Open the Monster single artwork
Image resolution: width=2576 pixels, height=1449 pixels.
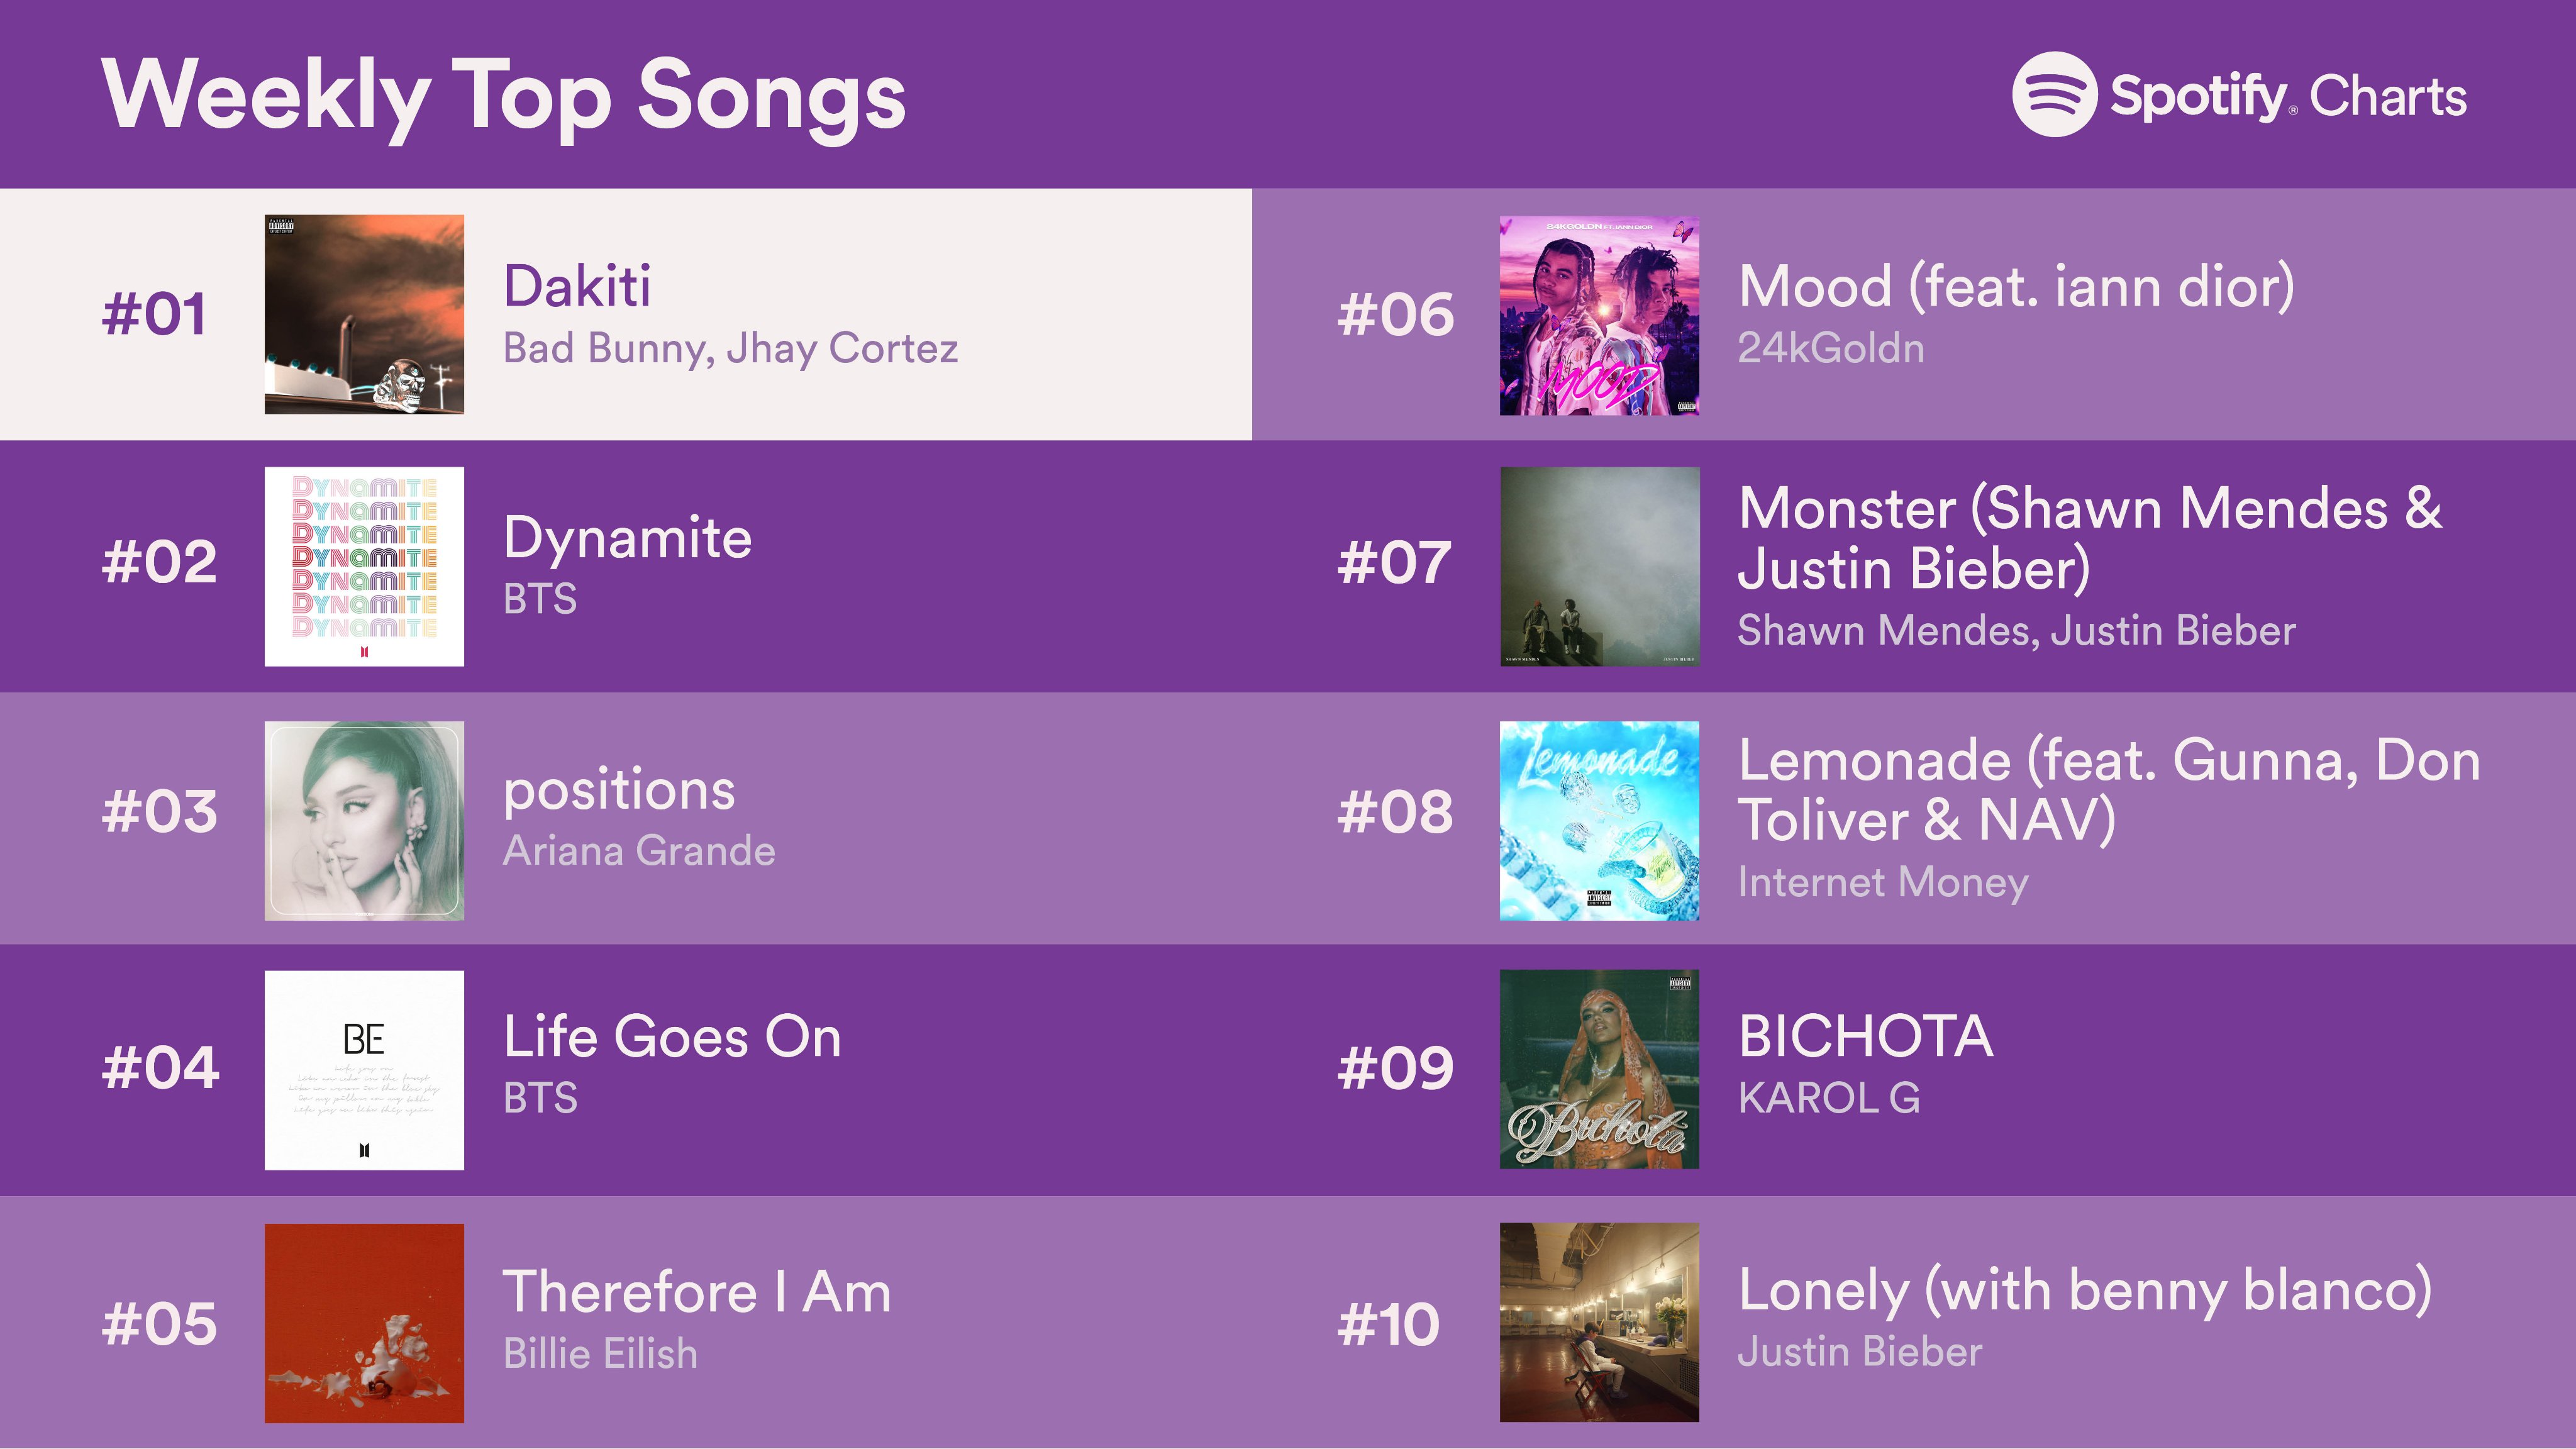1598,566
